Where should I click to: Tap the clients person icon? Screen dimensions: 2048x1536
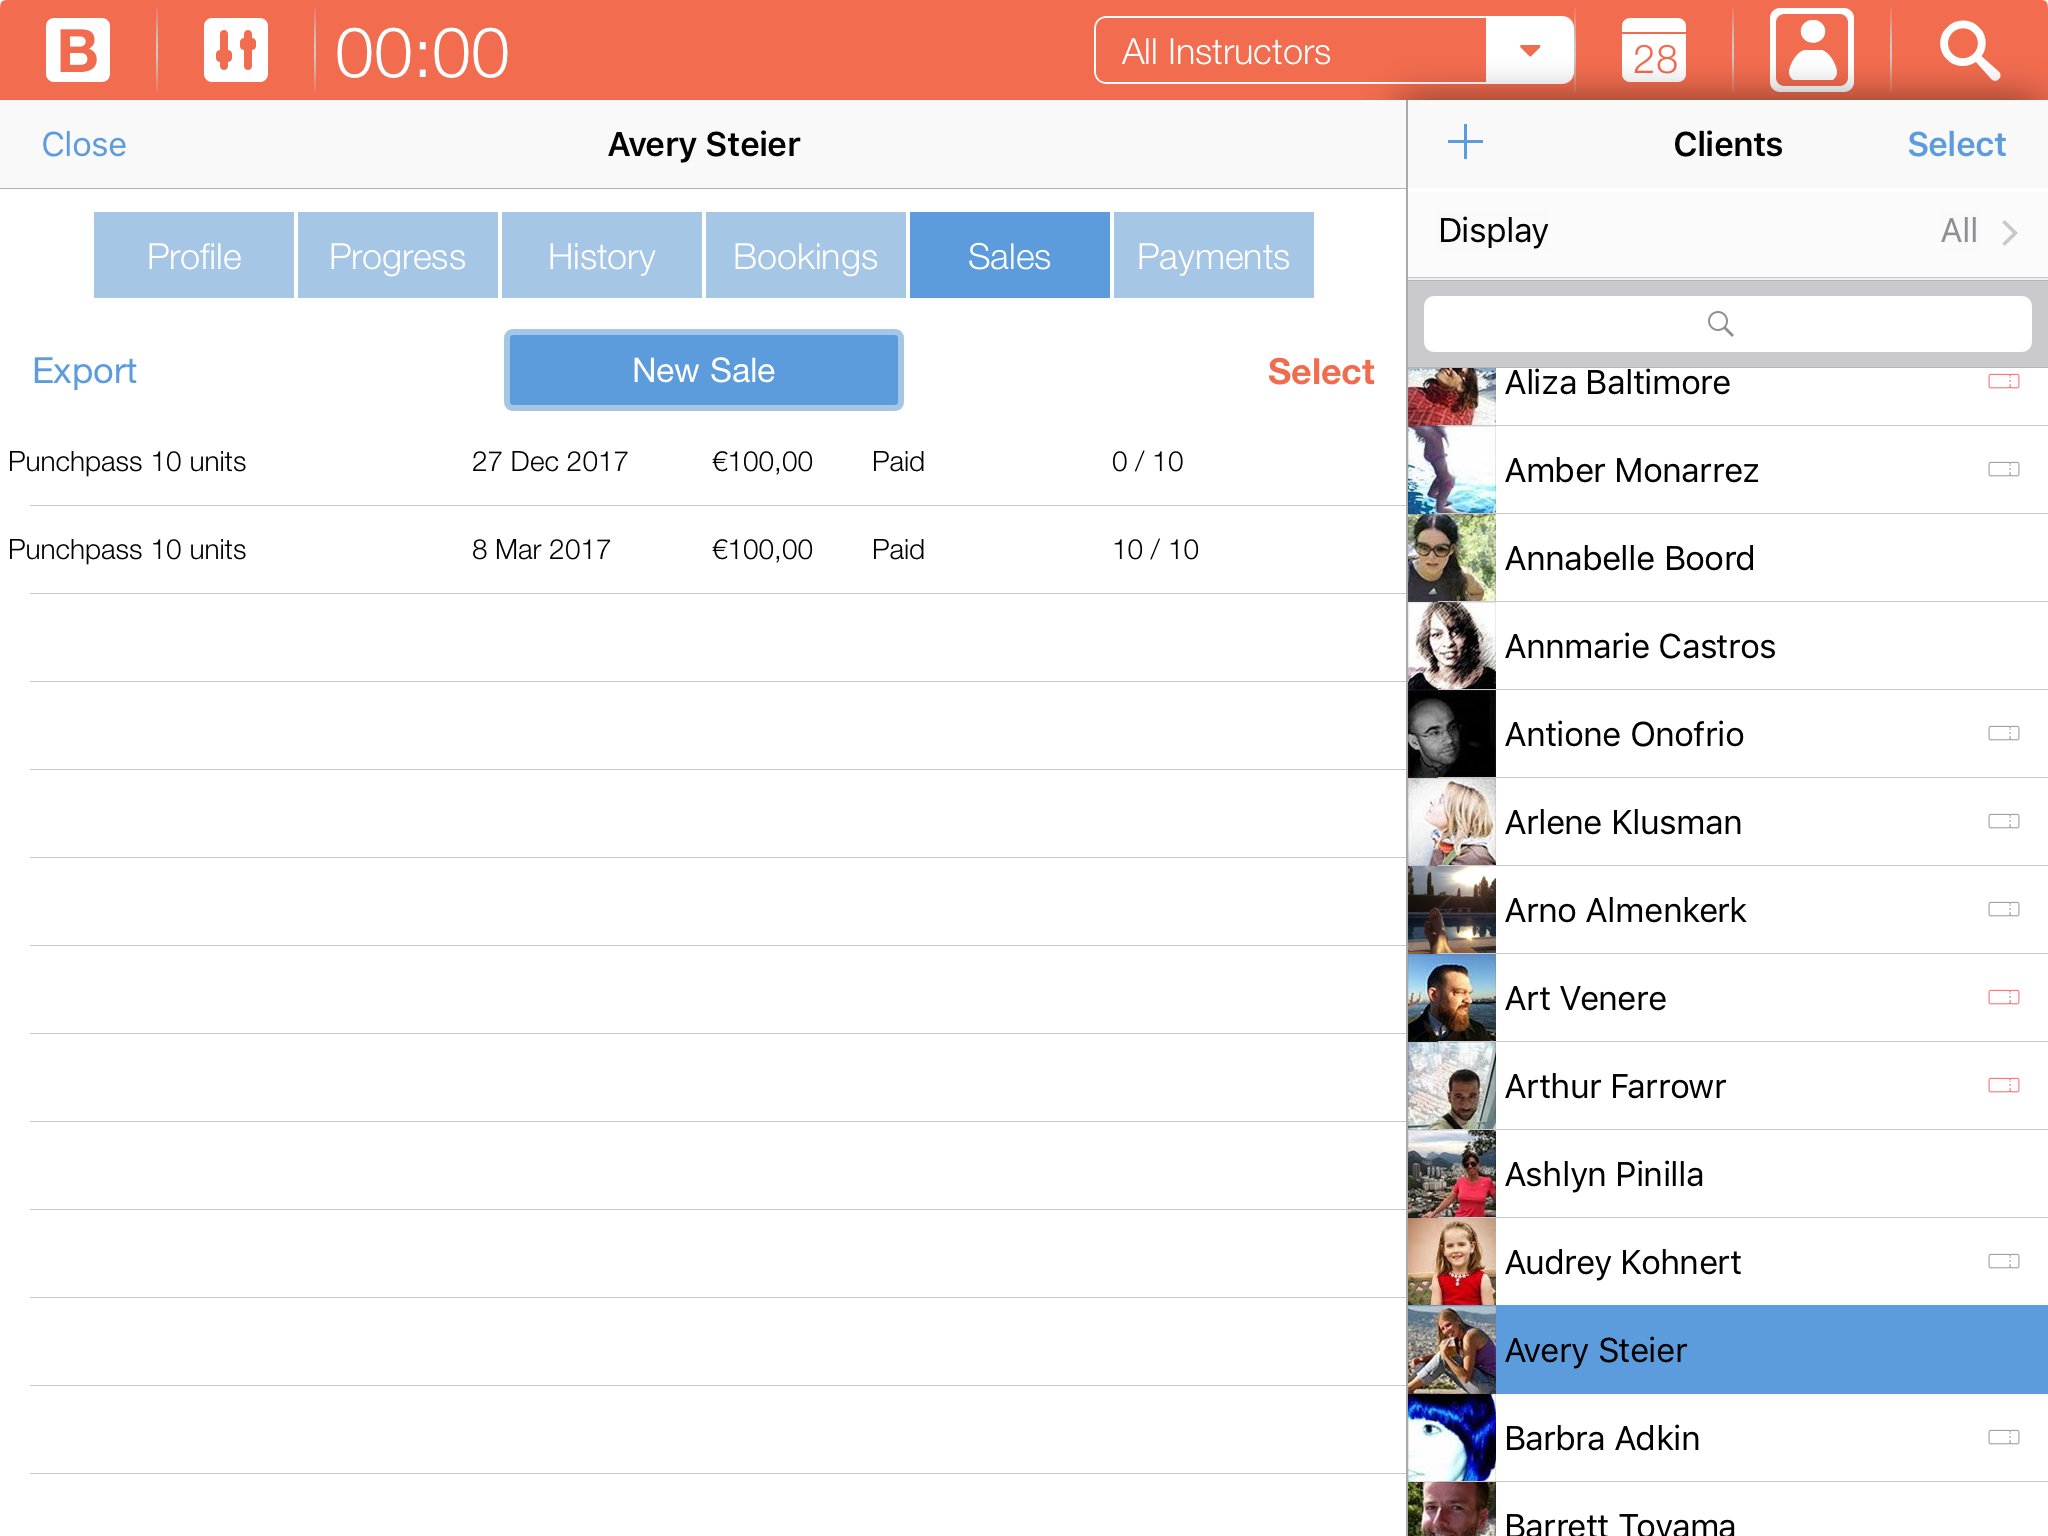point(1811,50)
